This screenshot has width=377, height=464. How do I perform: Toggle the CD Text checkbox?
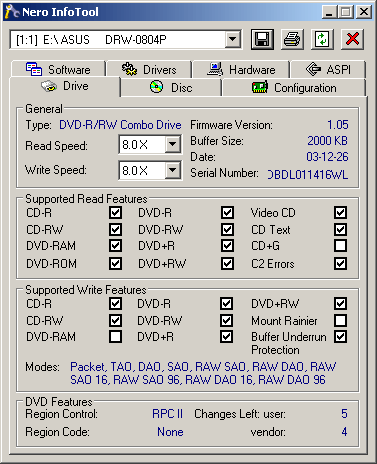coord(340,229)
